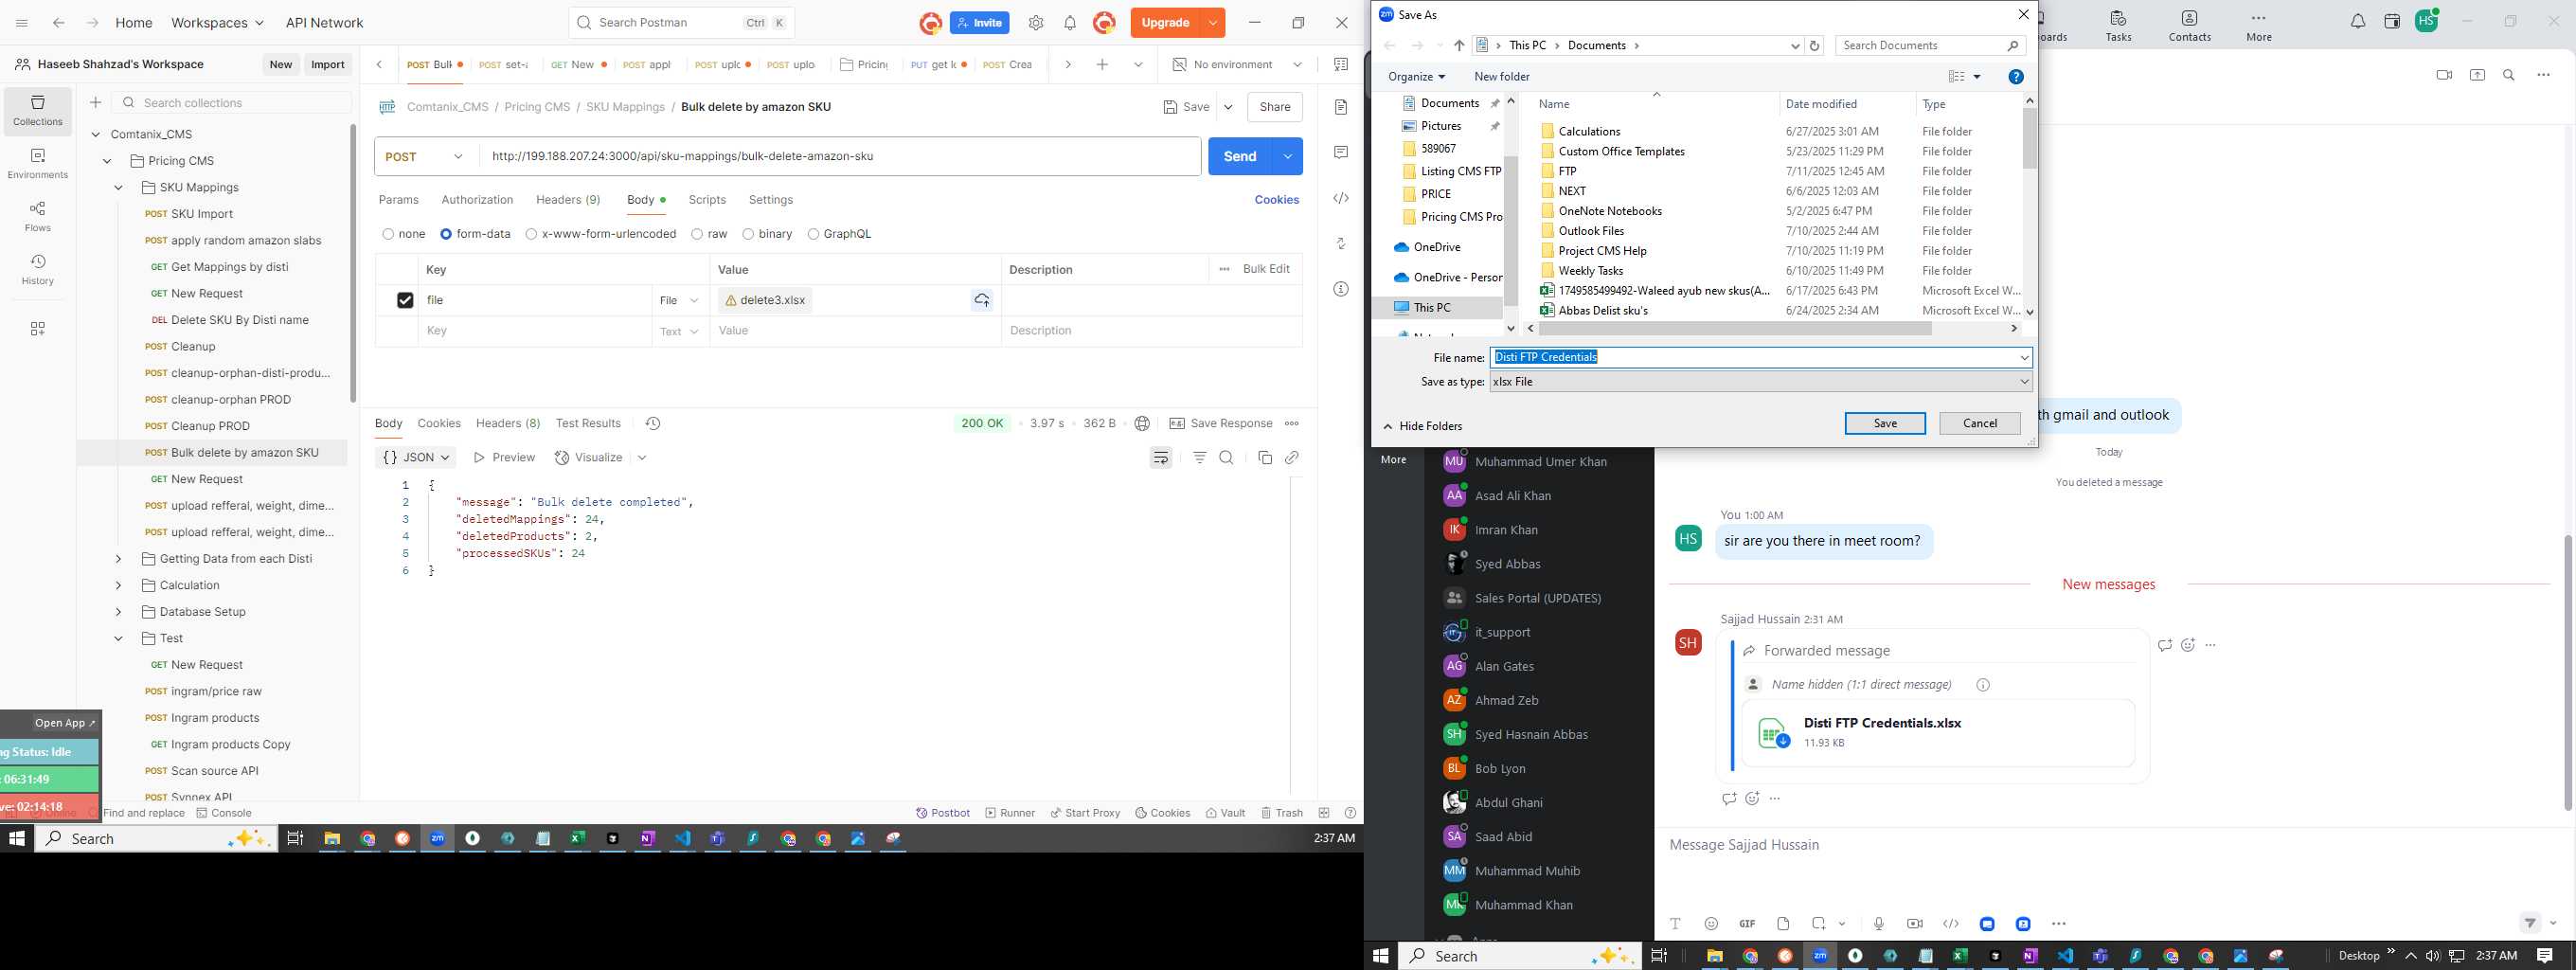Viewport: 2576px width, 970px height.
Task: Start a video call in Zoom chat header
Action: pos(2444,75)
